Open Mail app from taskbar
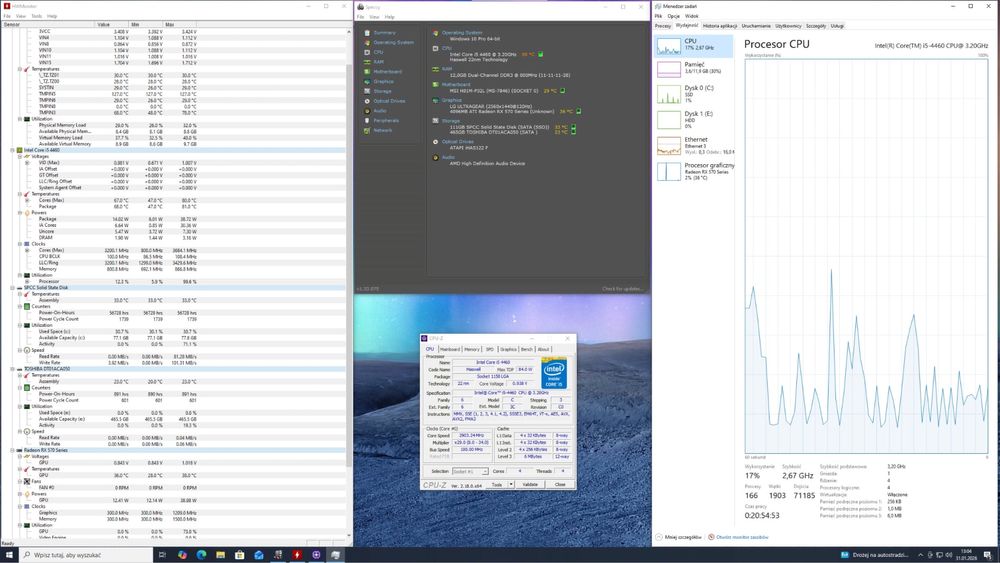The image size is (1000, 563). (259, 555)
